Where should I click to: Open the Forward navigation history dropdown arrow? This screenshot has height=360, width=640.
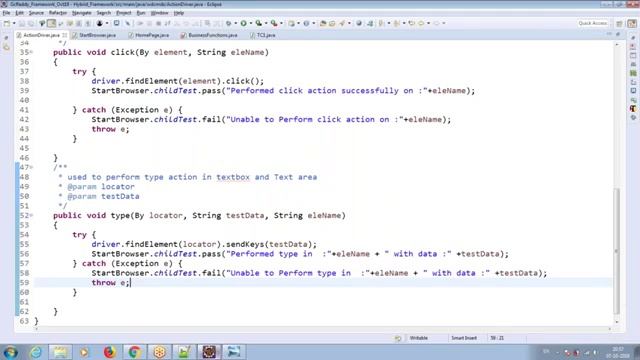tap(444, 23)
